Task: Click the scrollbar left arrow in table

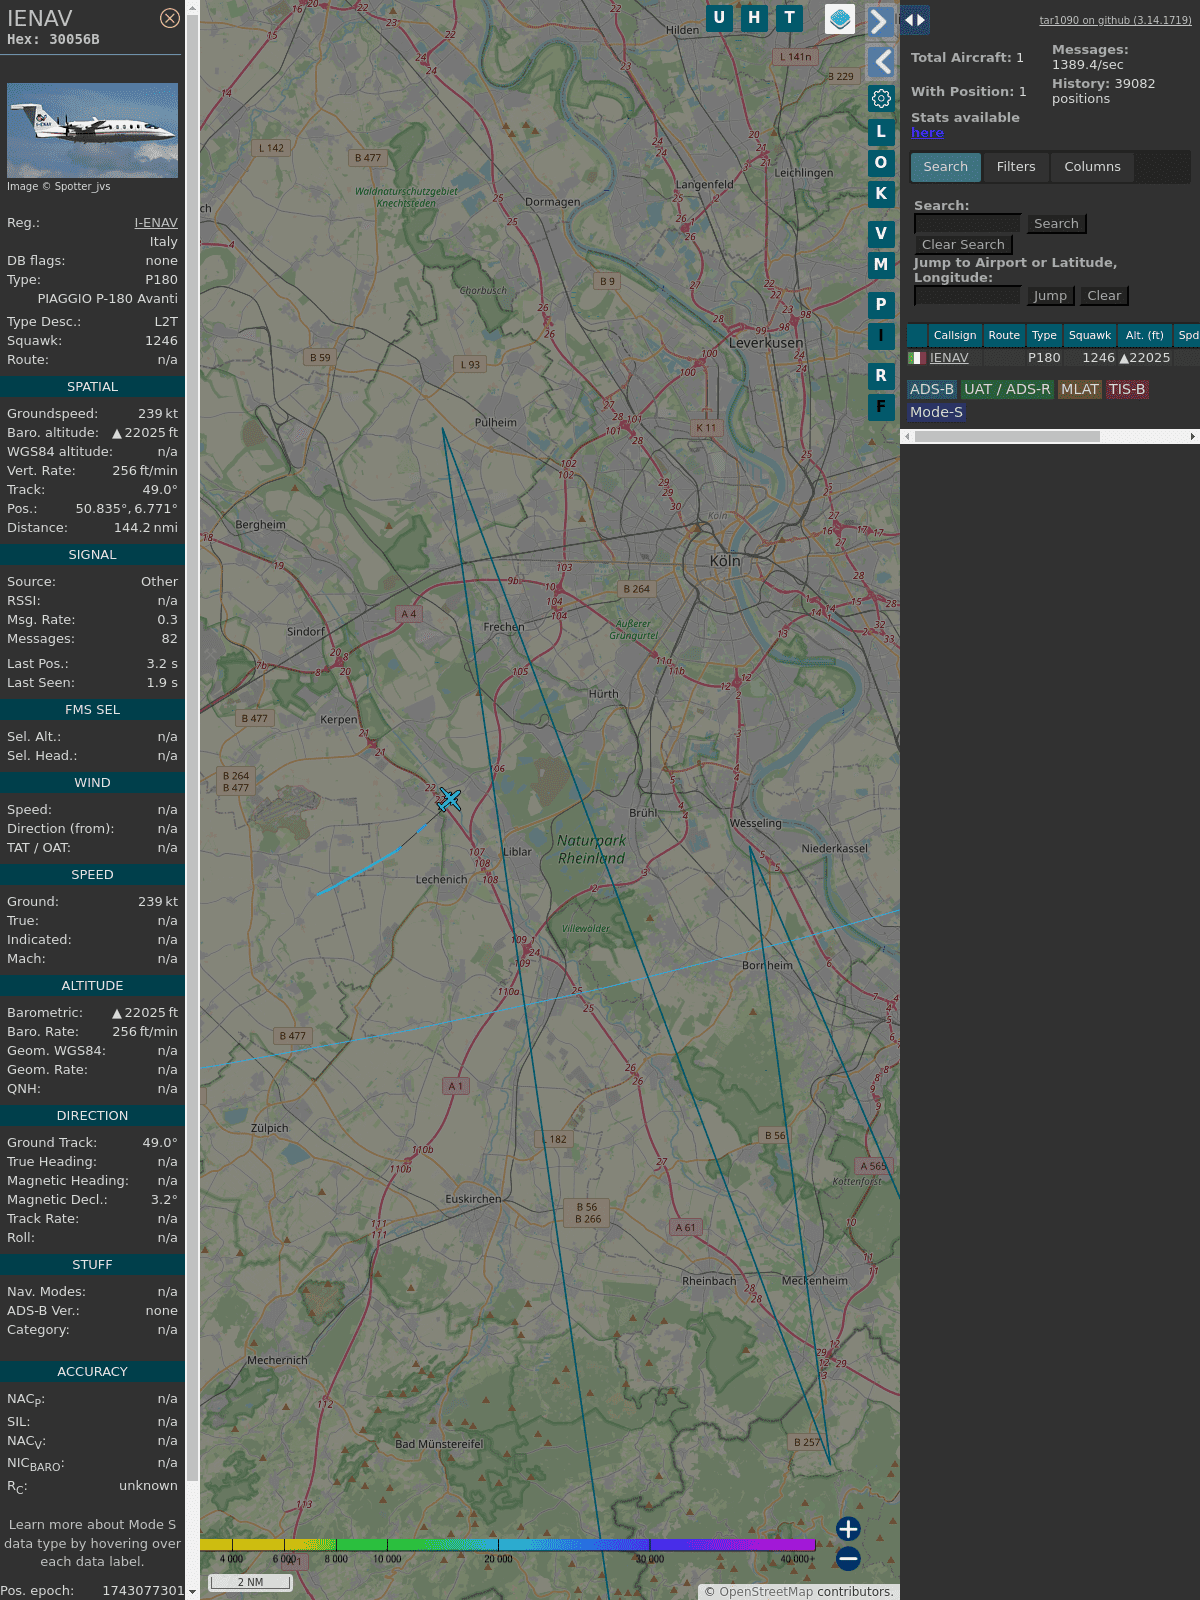Action: tap(907, 437)
